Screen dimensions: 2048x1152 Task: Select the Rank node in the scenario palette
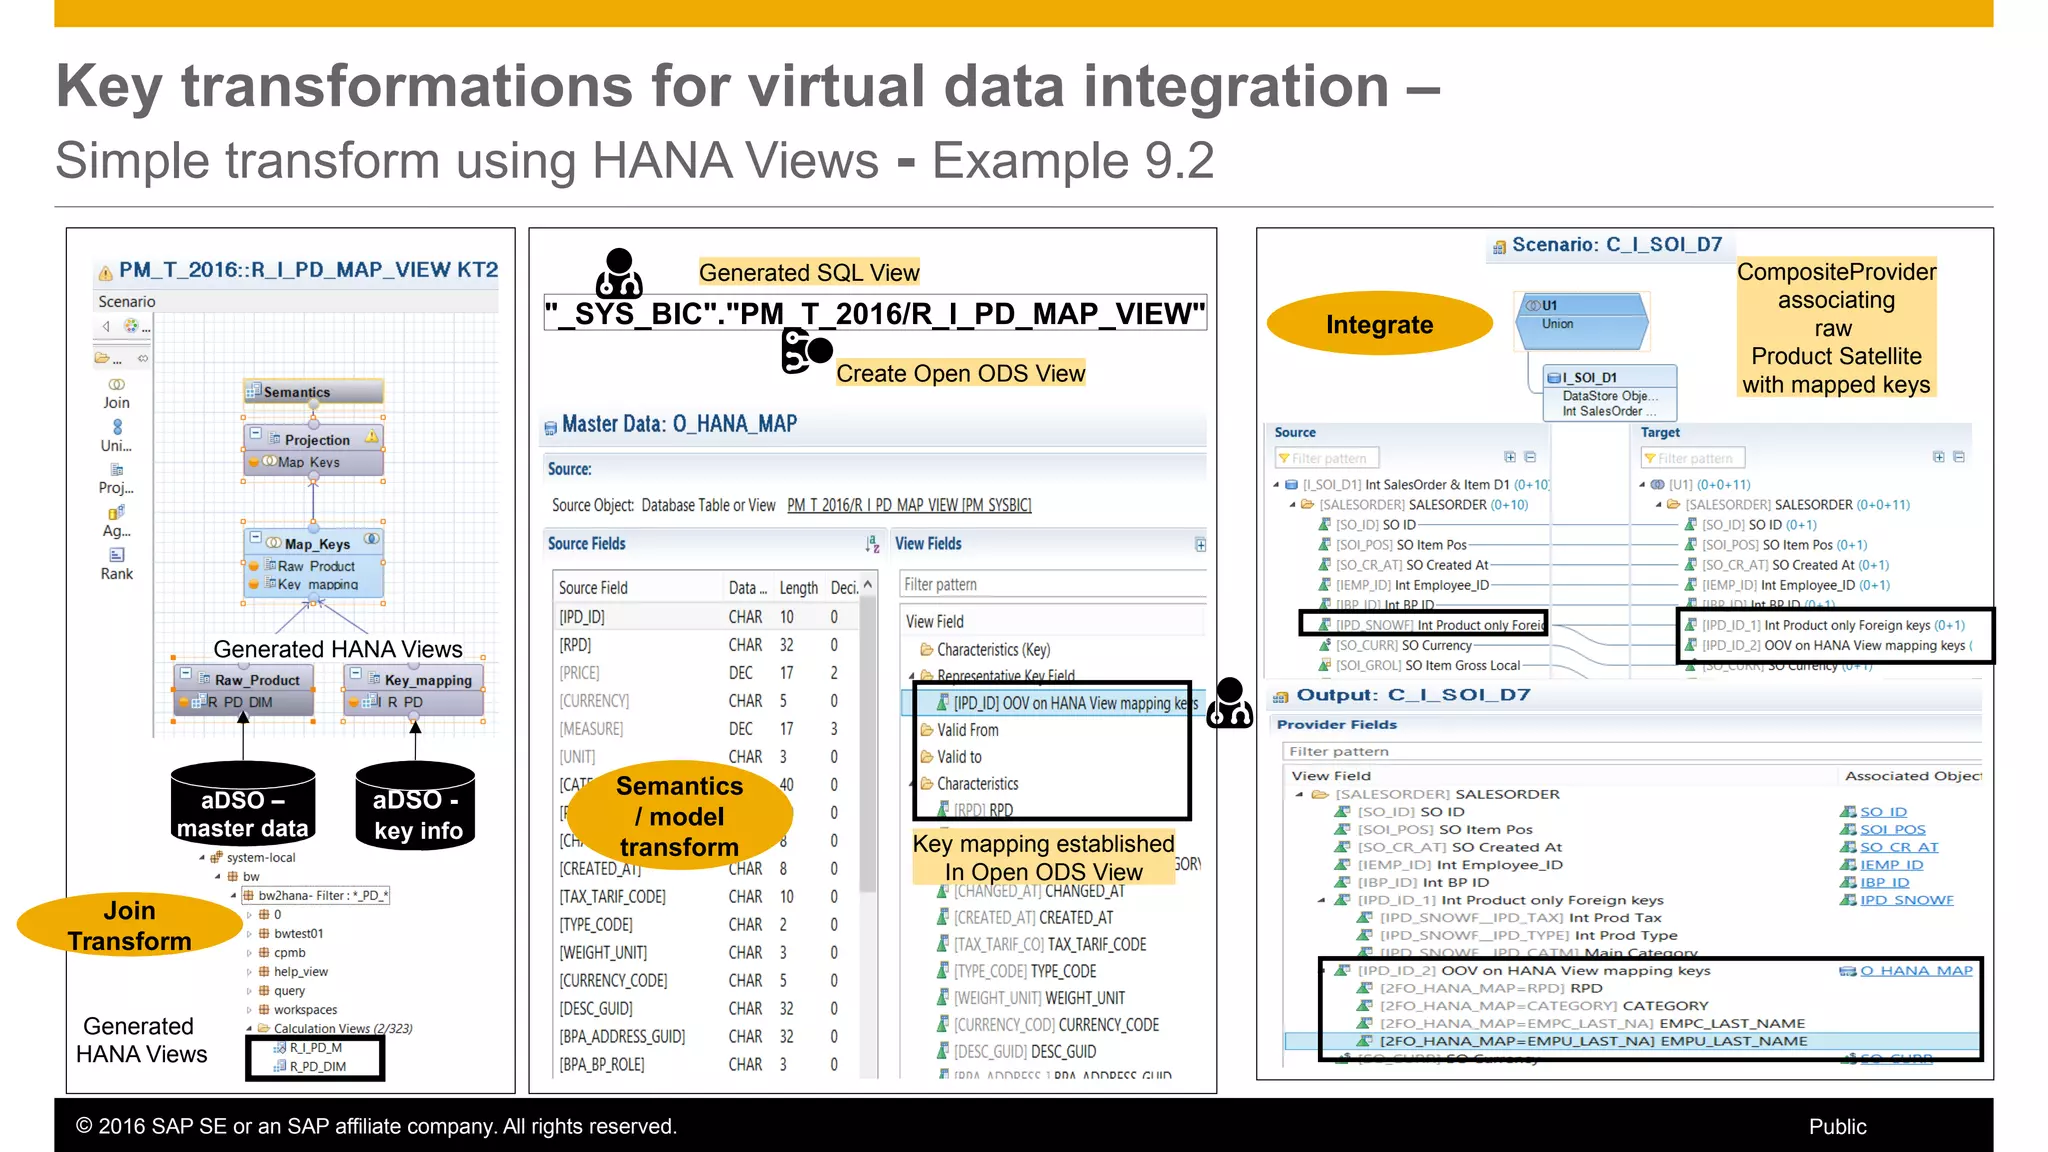coord(117,565)
